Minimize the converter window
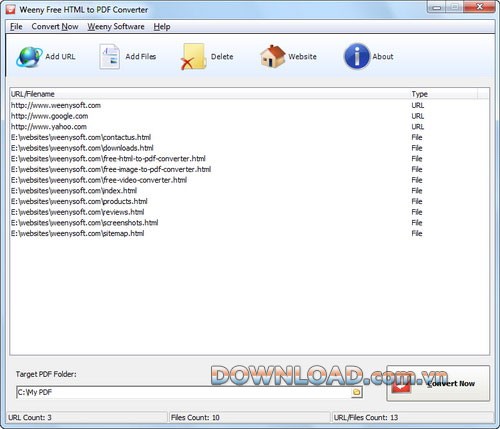 tap(437, 7)
